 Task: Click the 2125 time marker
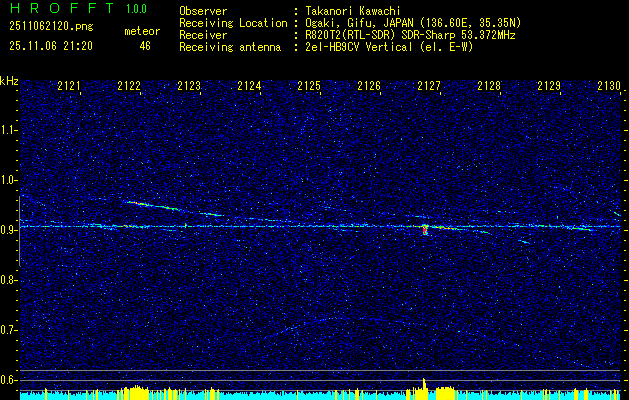point(309,85)
